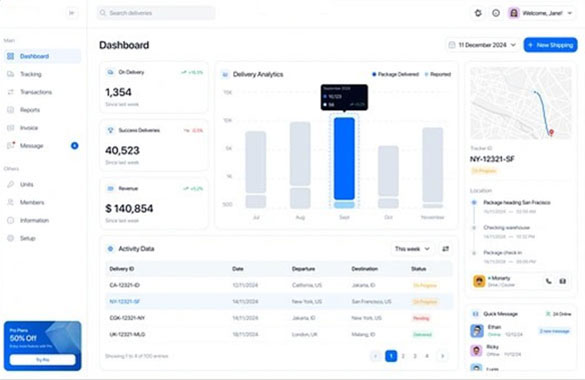585x380 pixels.
Task: Click the On Delivery card icon
Action: point(110,72)
